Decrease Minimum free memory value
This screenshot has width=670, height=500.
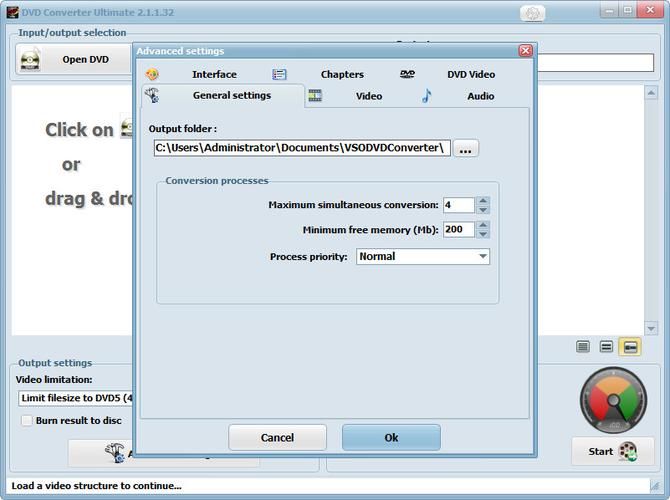pyautogui.click(x=483, y=234)
